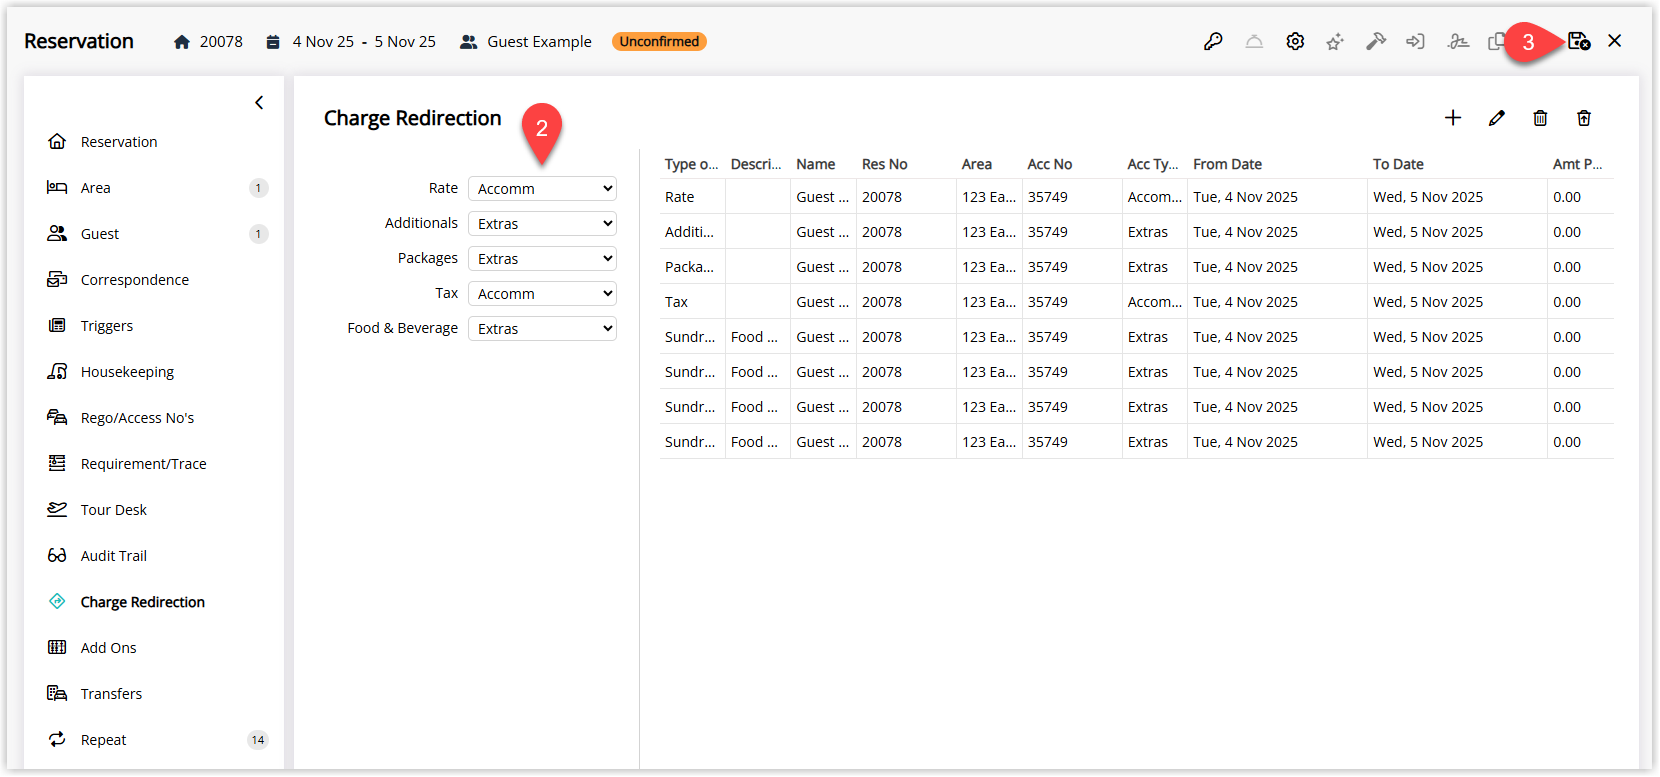The height and width of the screenshot is (777, 1660).
Task: Open the Audit Trail section
Action: point(114,556)
